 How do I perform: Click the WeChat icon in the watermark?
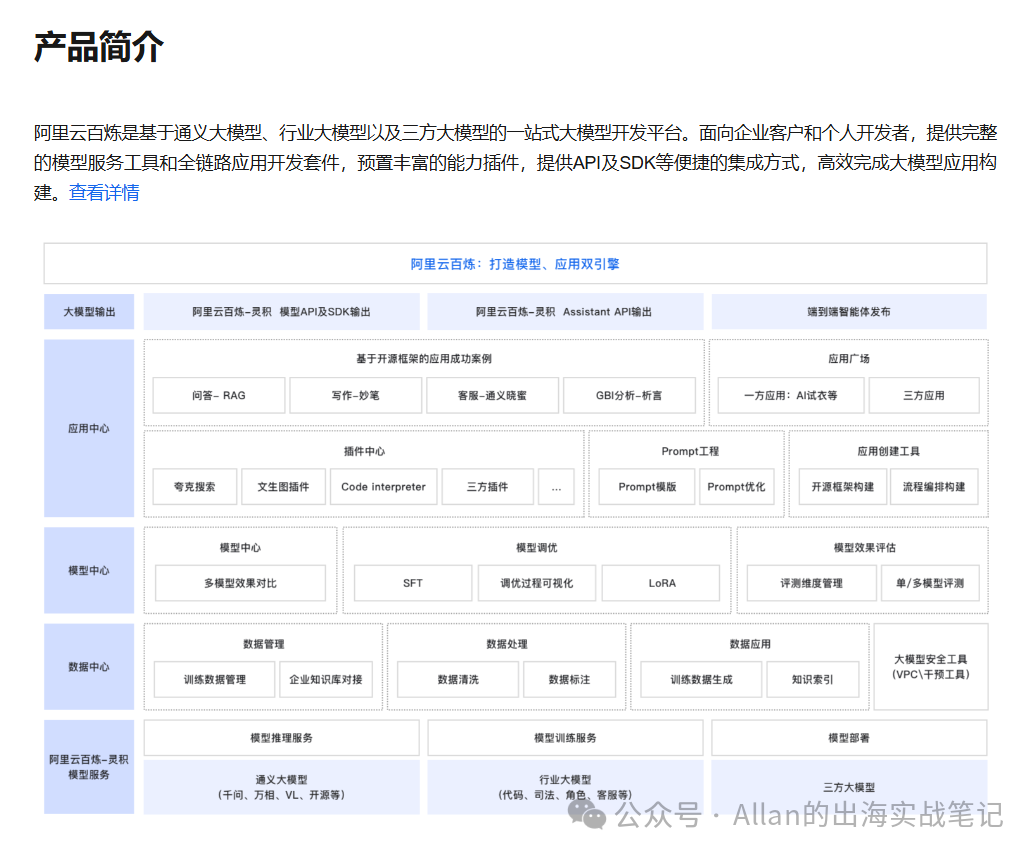click(593, 816)
